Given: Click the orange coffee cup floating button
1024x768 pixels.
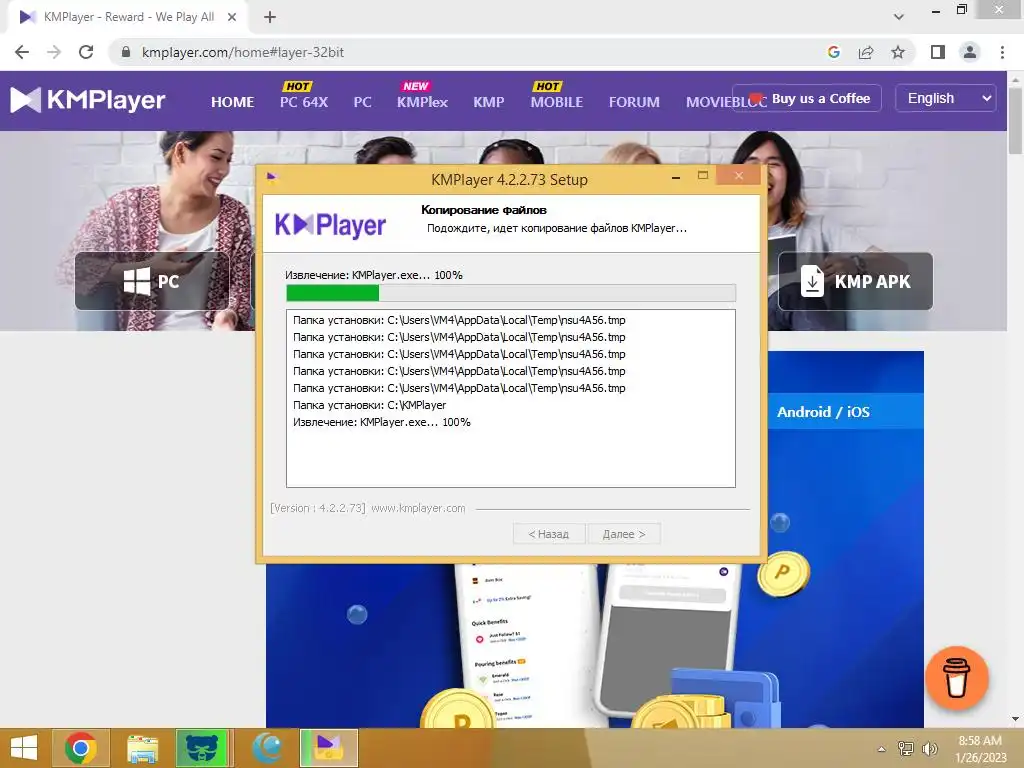Looking at the screenshot, I should tap(957, 678).
